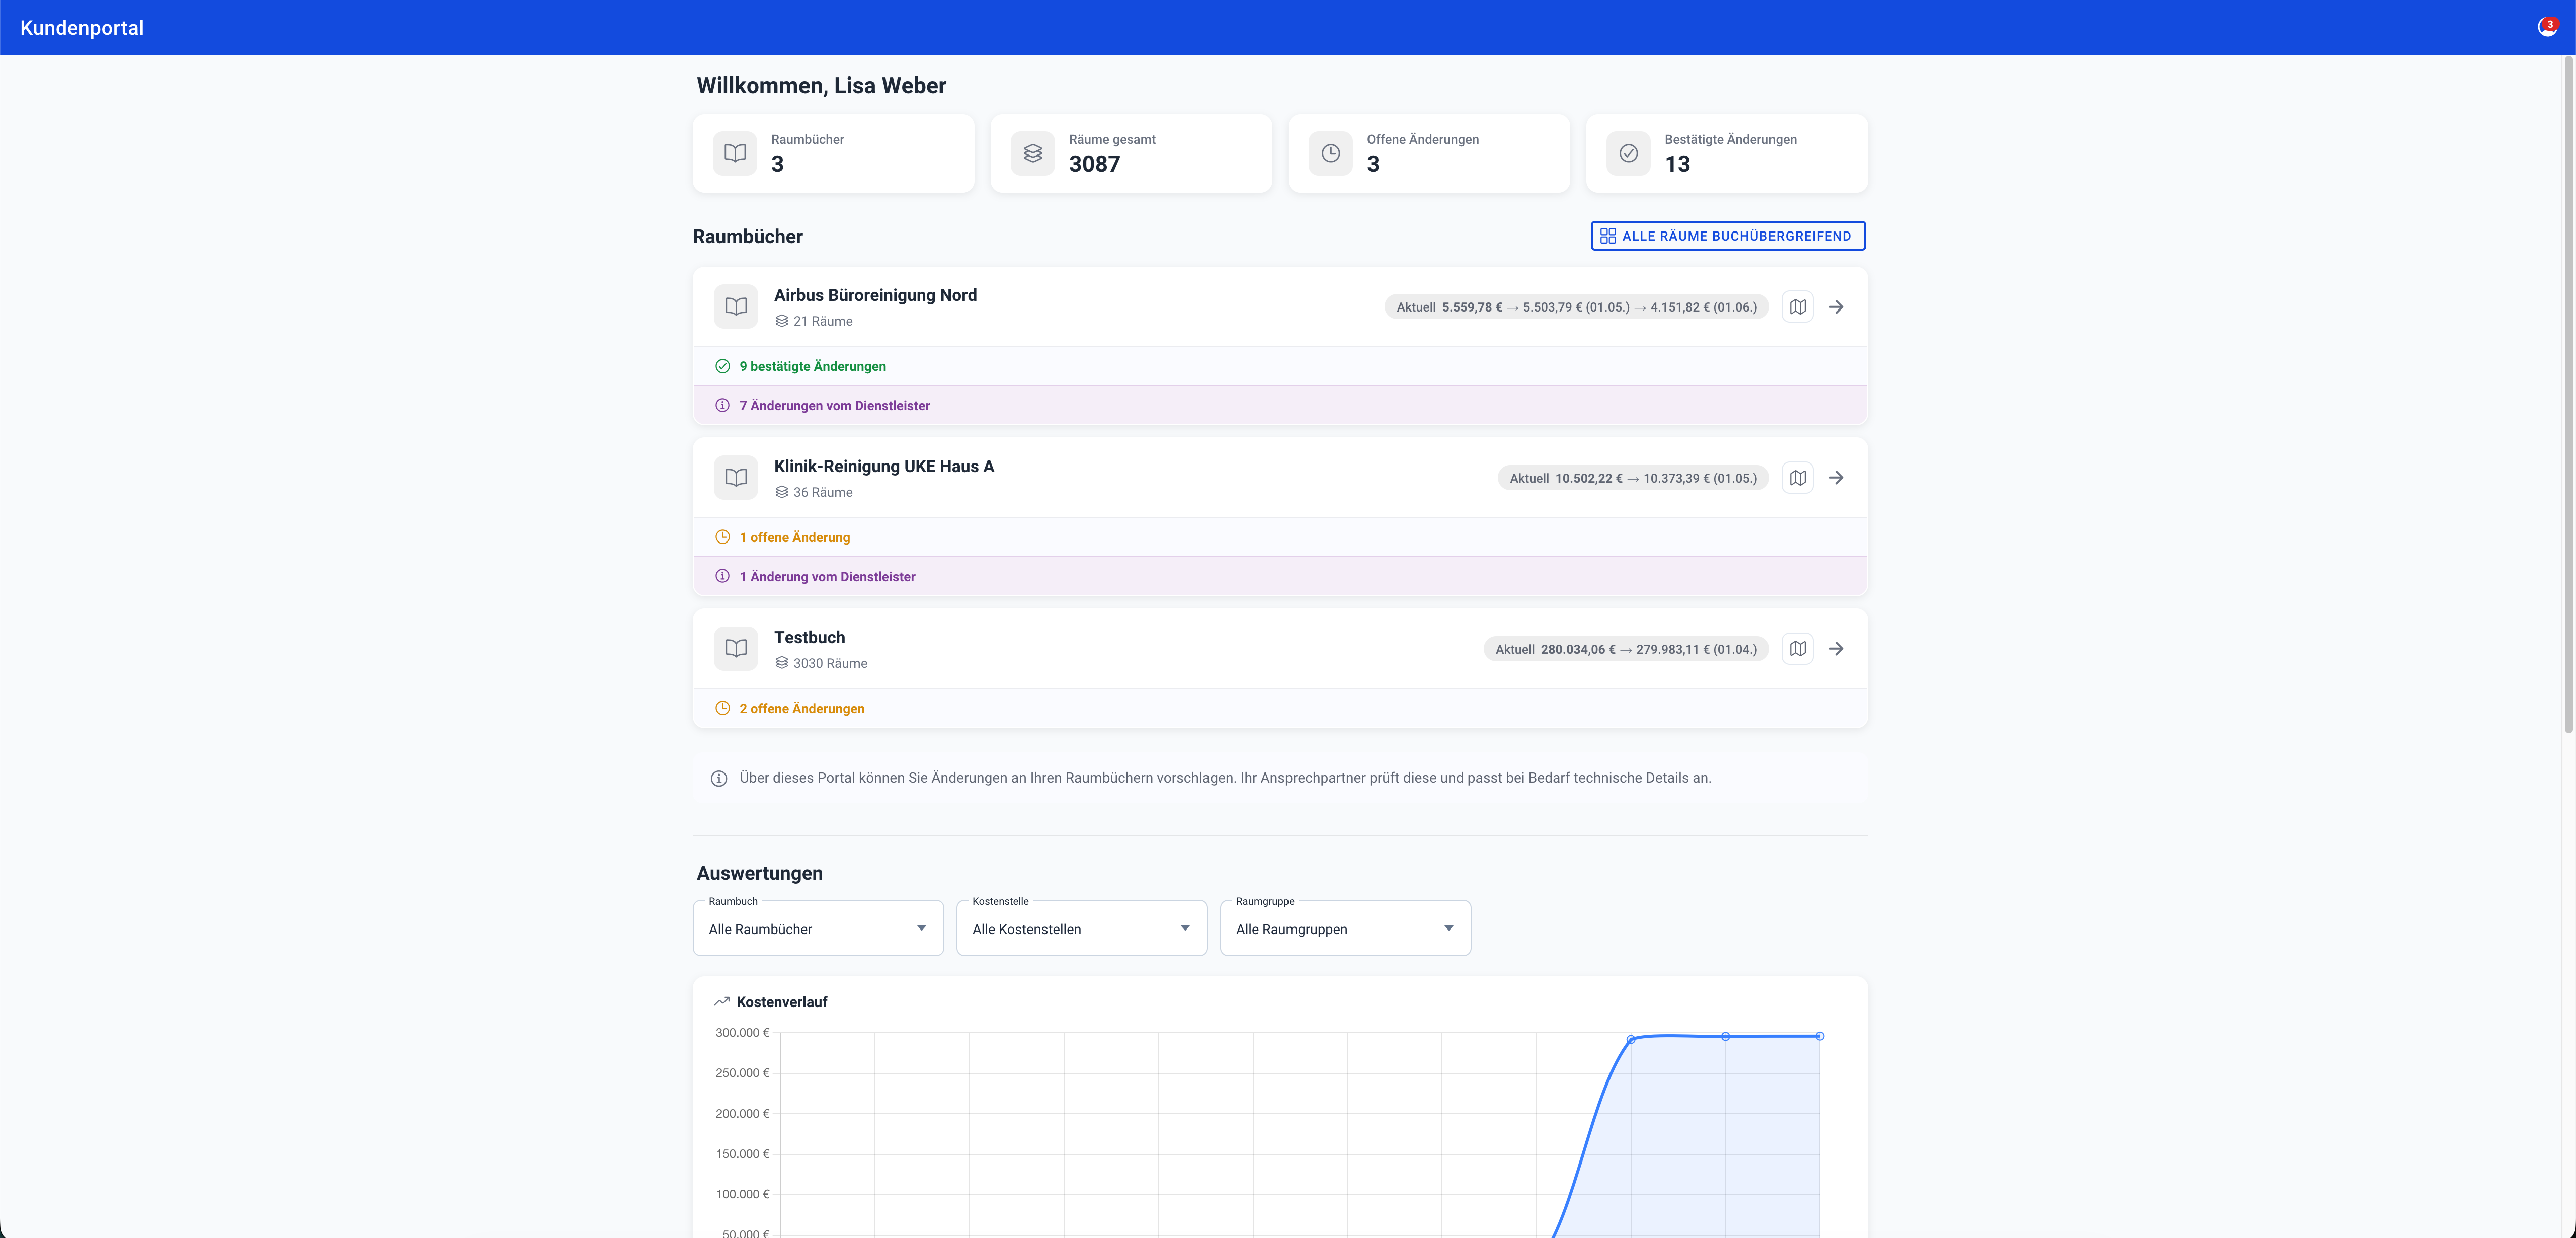The height and width of the screenshot is (1238, 2576).
Task: Open the Raumgruppe filter dropdown
Action: pos(1346,929)
